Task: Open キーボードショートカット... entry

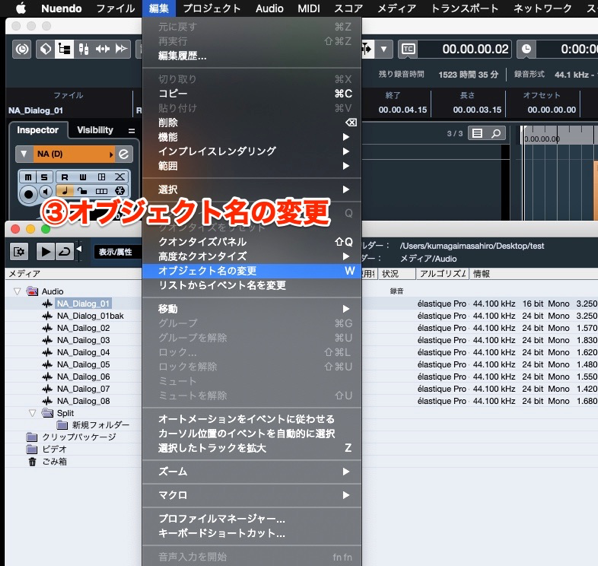Action: (x=251, y=533)
